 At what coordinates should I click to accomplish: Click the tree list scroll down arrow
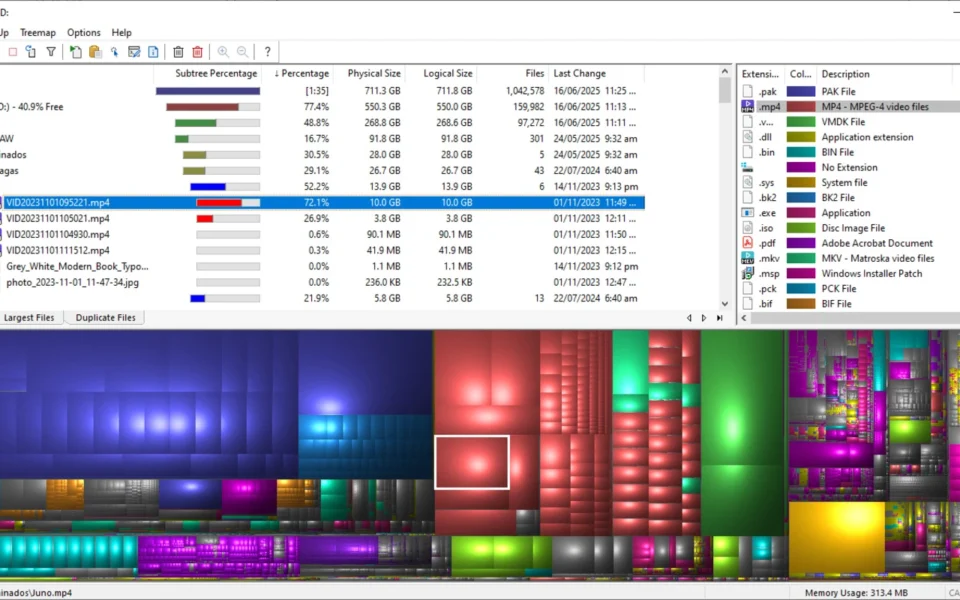(x=725, y=304)
